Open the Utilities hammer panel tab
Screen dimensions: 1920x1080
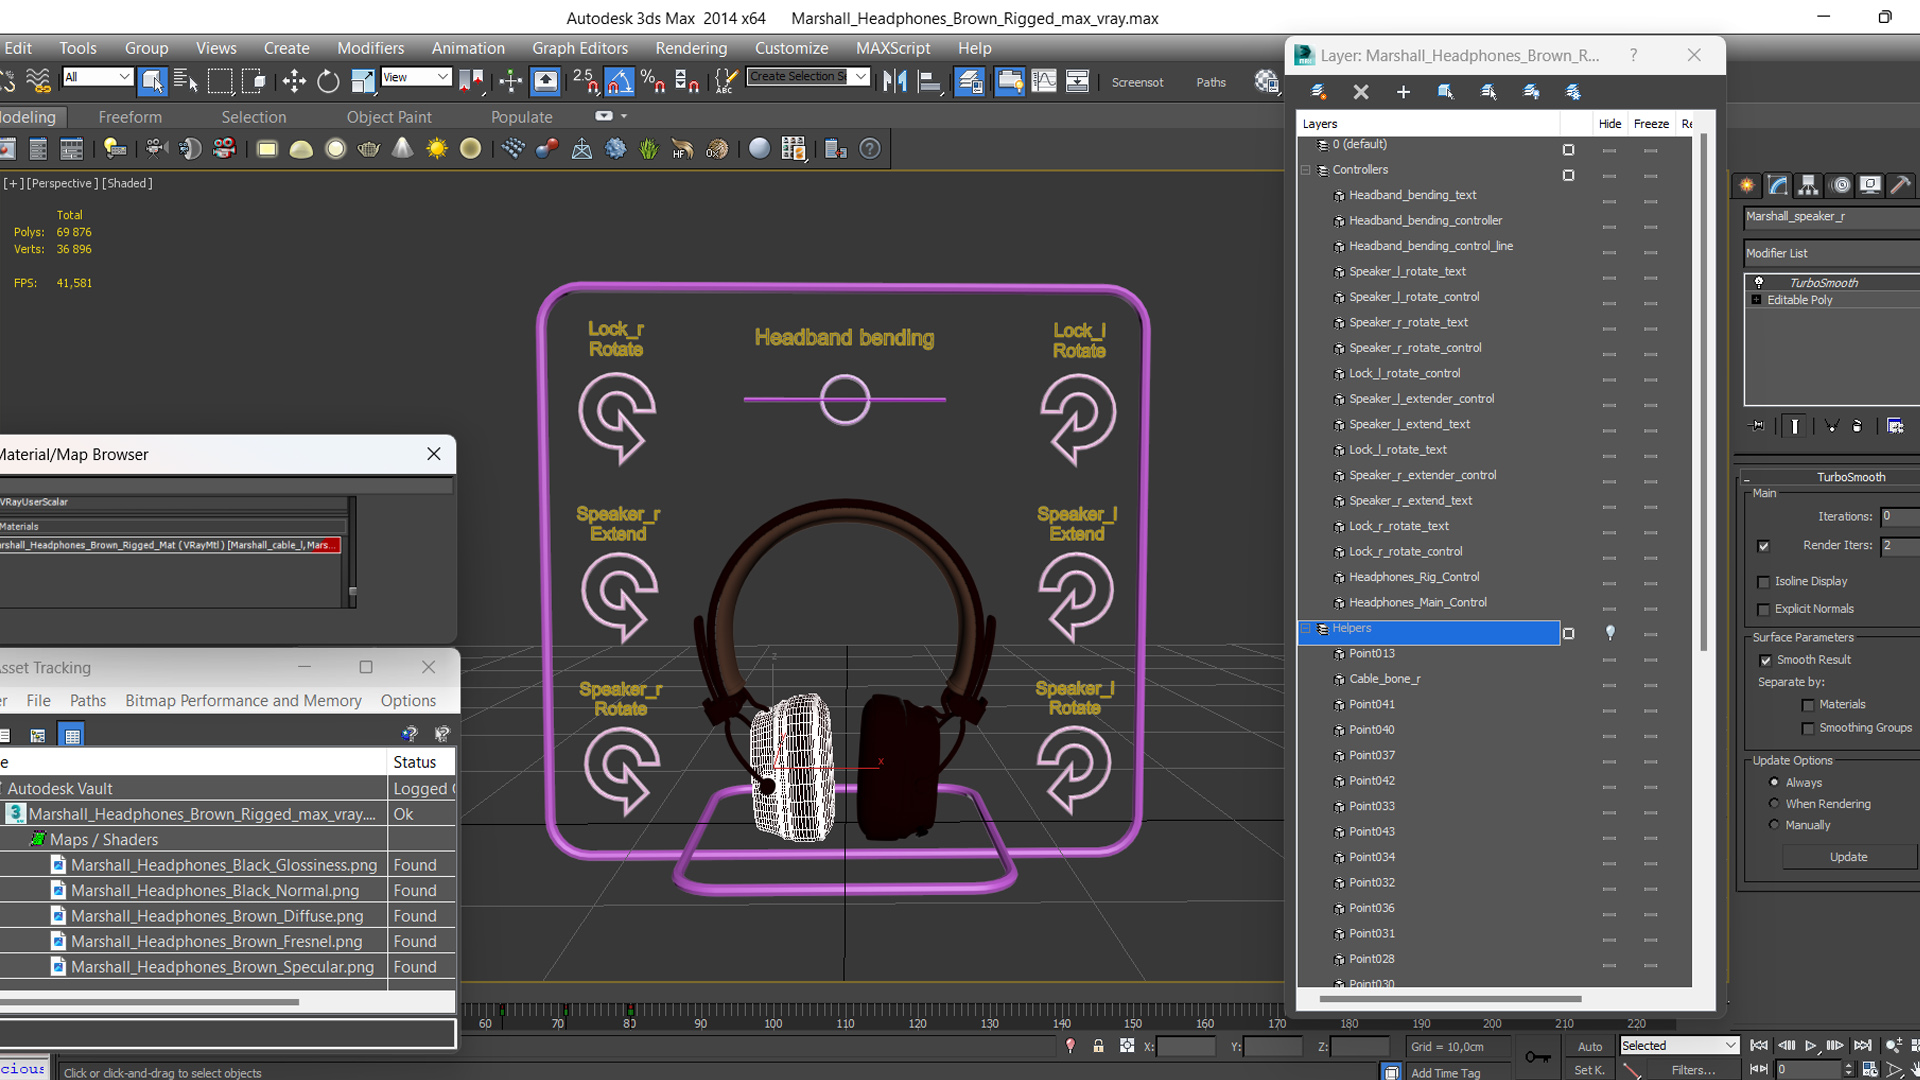pyautogui.click(x=1901, y=185)
